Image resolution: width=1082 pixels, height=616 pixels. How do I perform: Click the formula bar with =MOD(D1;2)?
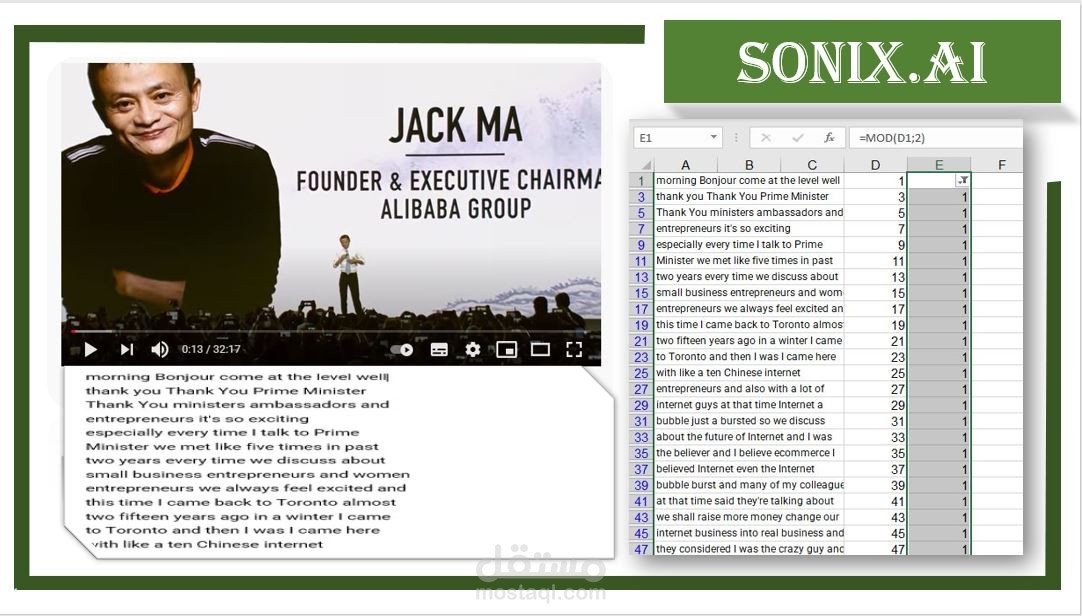936,137
